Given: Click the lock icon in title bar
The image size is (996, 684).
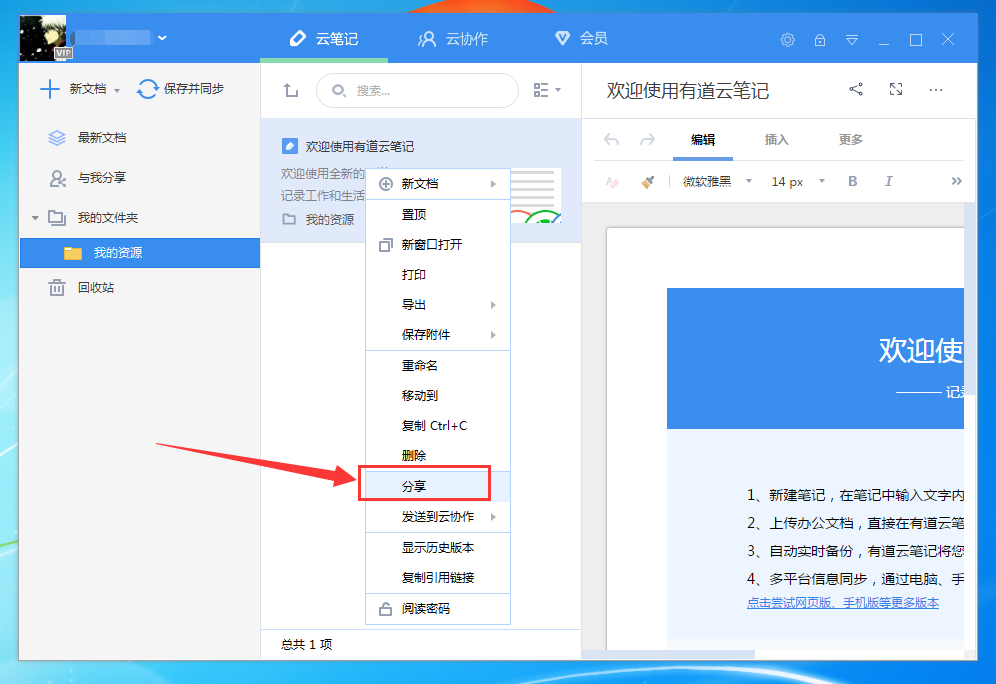Looking at the screenshot, I should [820, 40].
